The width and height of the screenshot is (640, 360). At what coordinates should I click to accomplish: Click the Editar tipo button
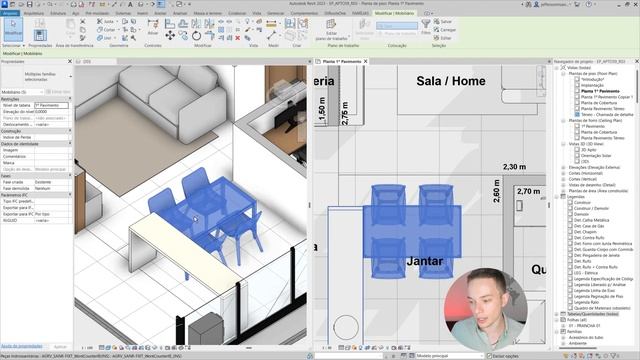point(58,92)
